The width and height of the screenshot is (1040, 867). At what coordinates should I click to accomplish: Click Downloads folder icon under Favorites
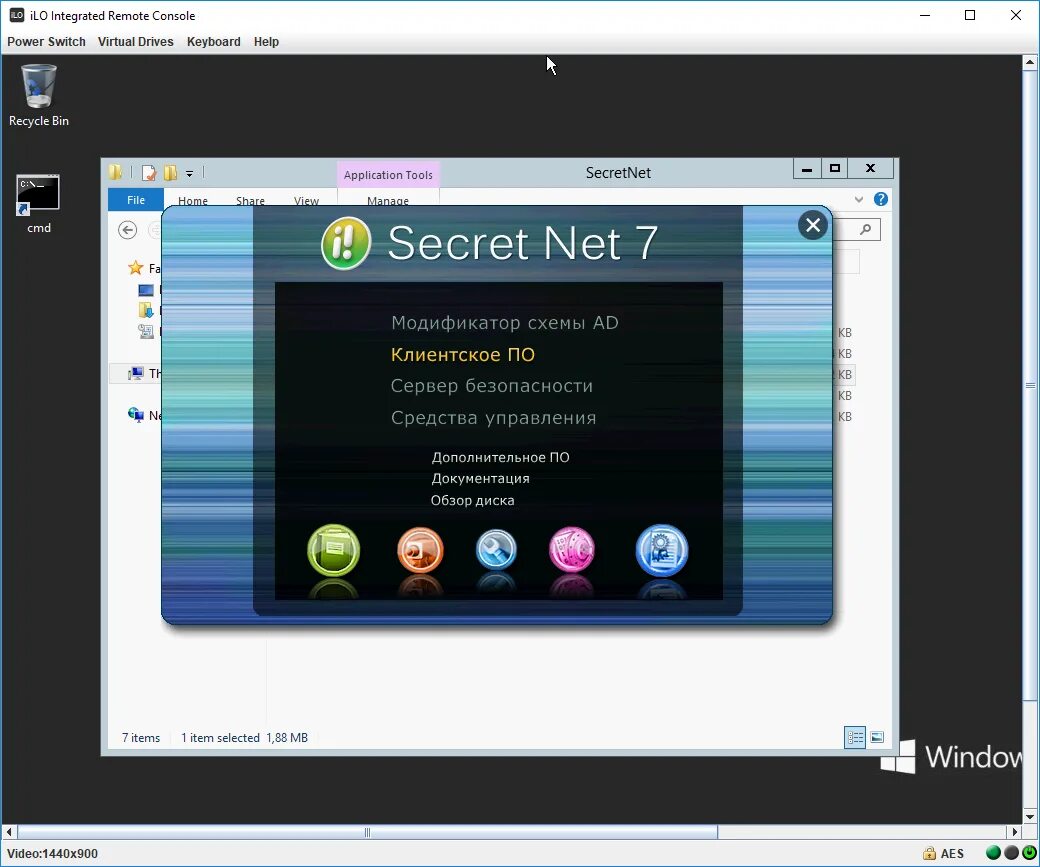coord(146,310)
